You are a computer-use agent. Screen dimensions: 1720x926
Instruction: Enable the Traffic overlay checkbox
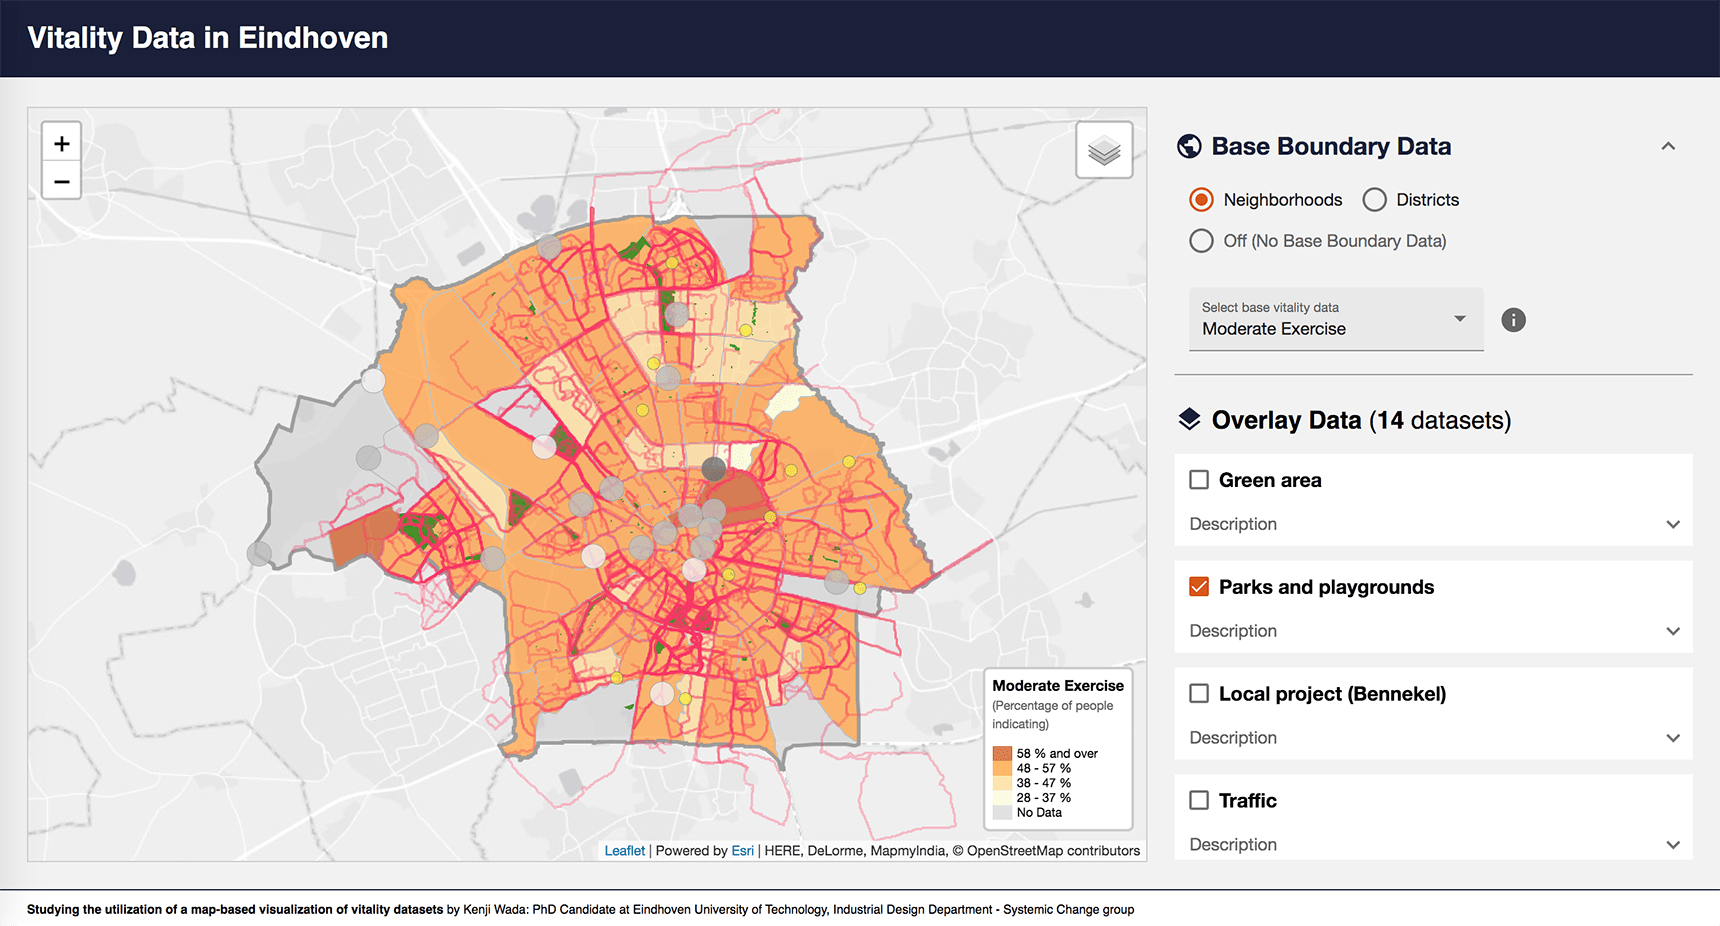click(1199, 800)
